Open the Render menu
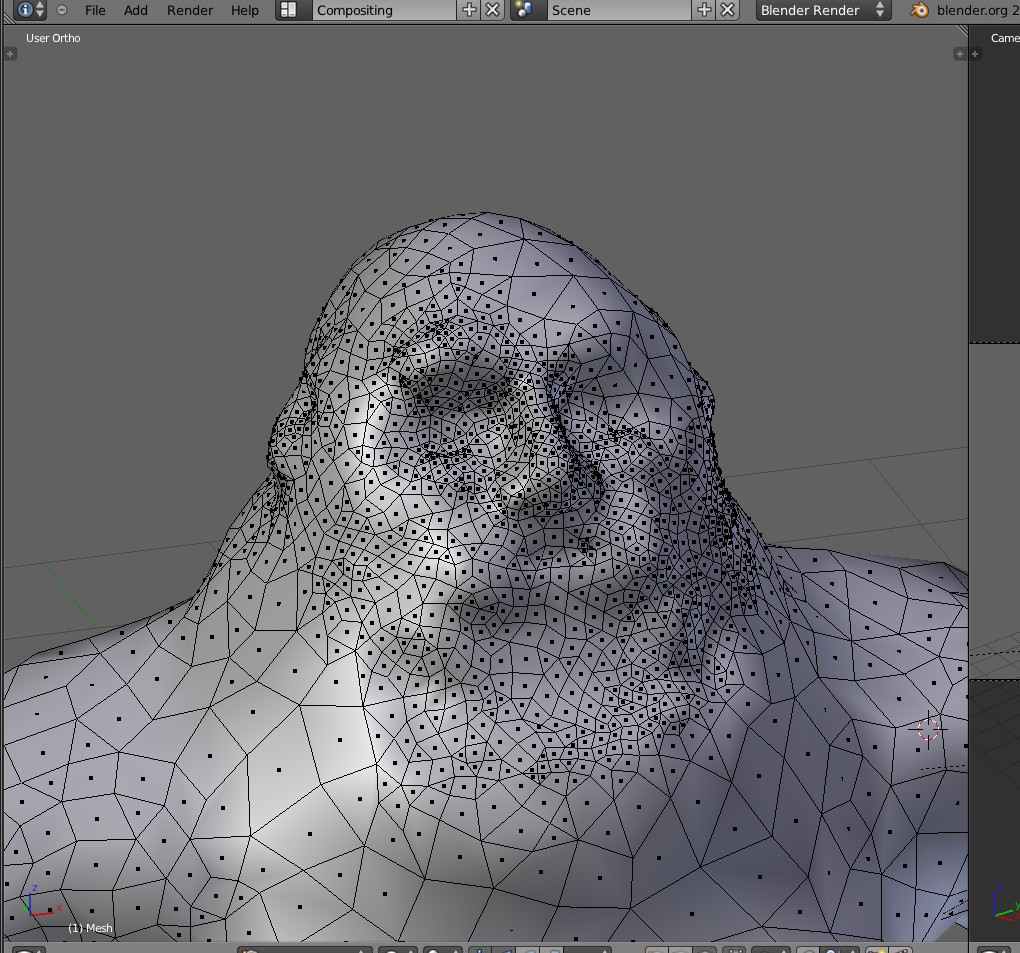 click(x=189, y=10)
